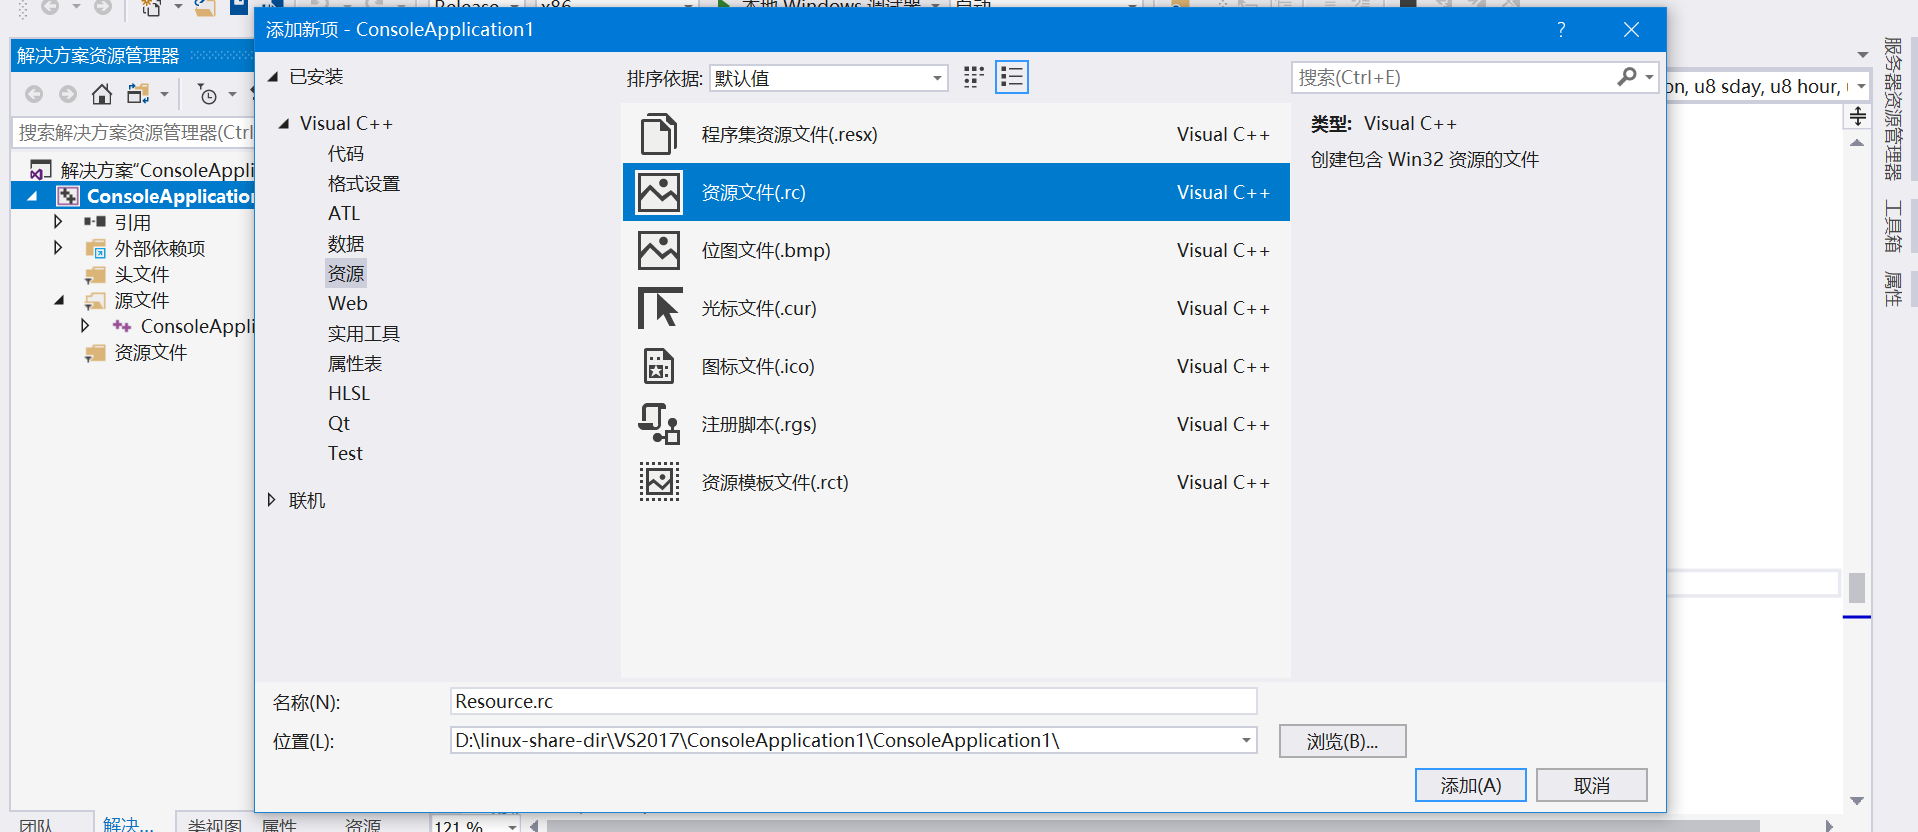Screen dimensions: 1918x832
Task: Select the Web category
Action: click(x=348, y=303)
